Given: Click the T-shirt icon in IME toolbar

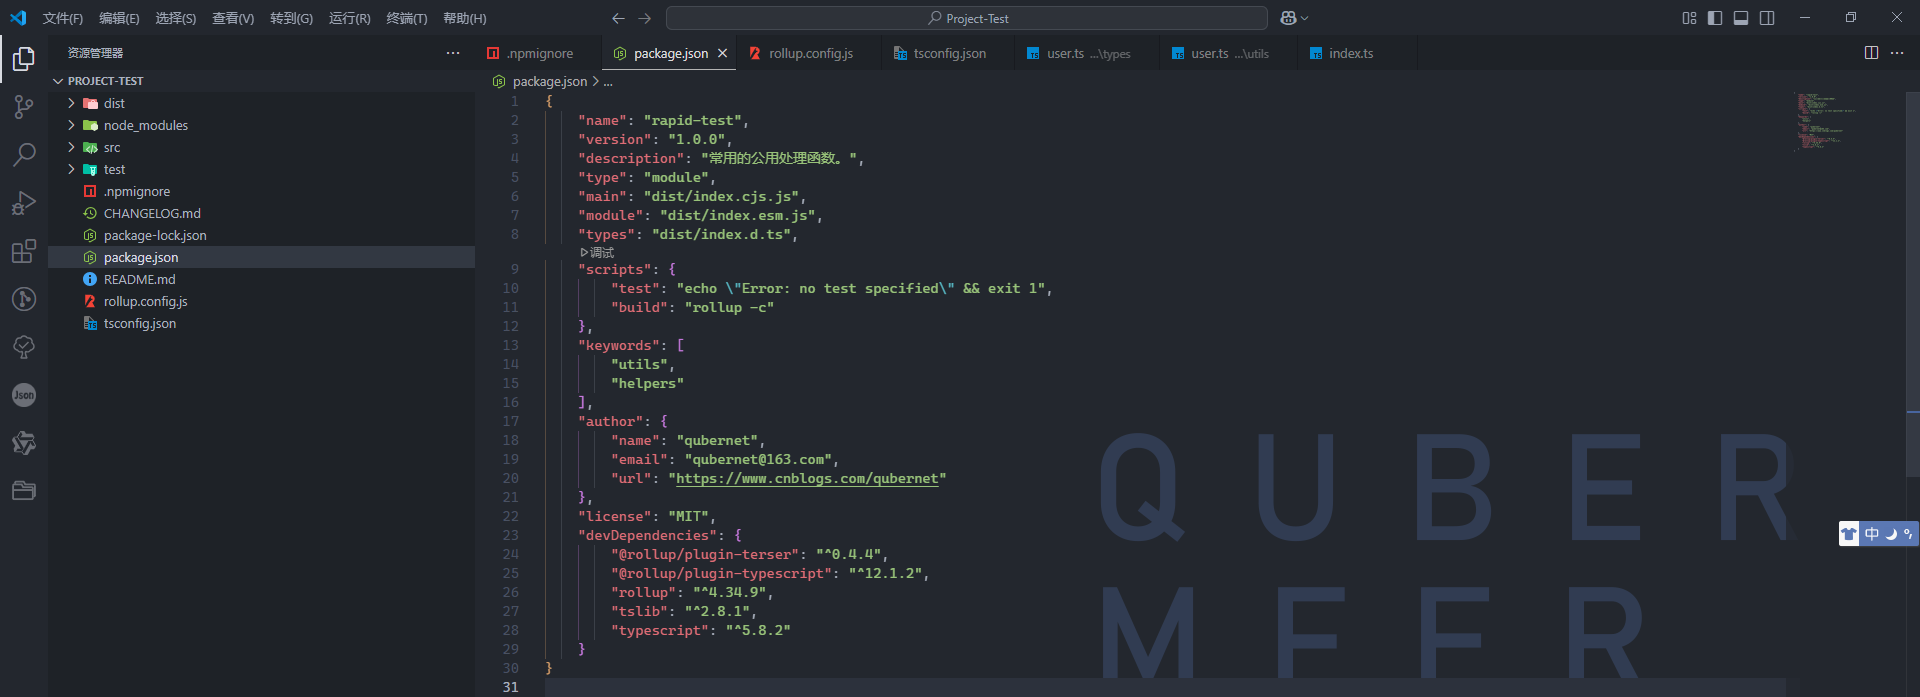Looking at the screenshot, I should click(x=1849, y=534).
